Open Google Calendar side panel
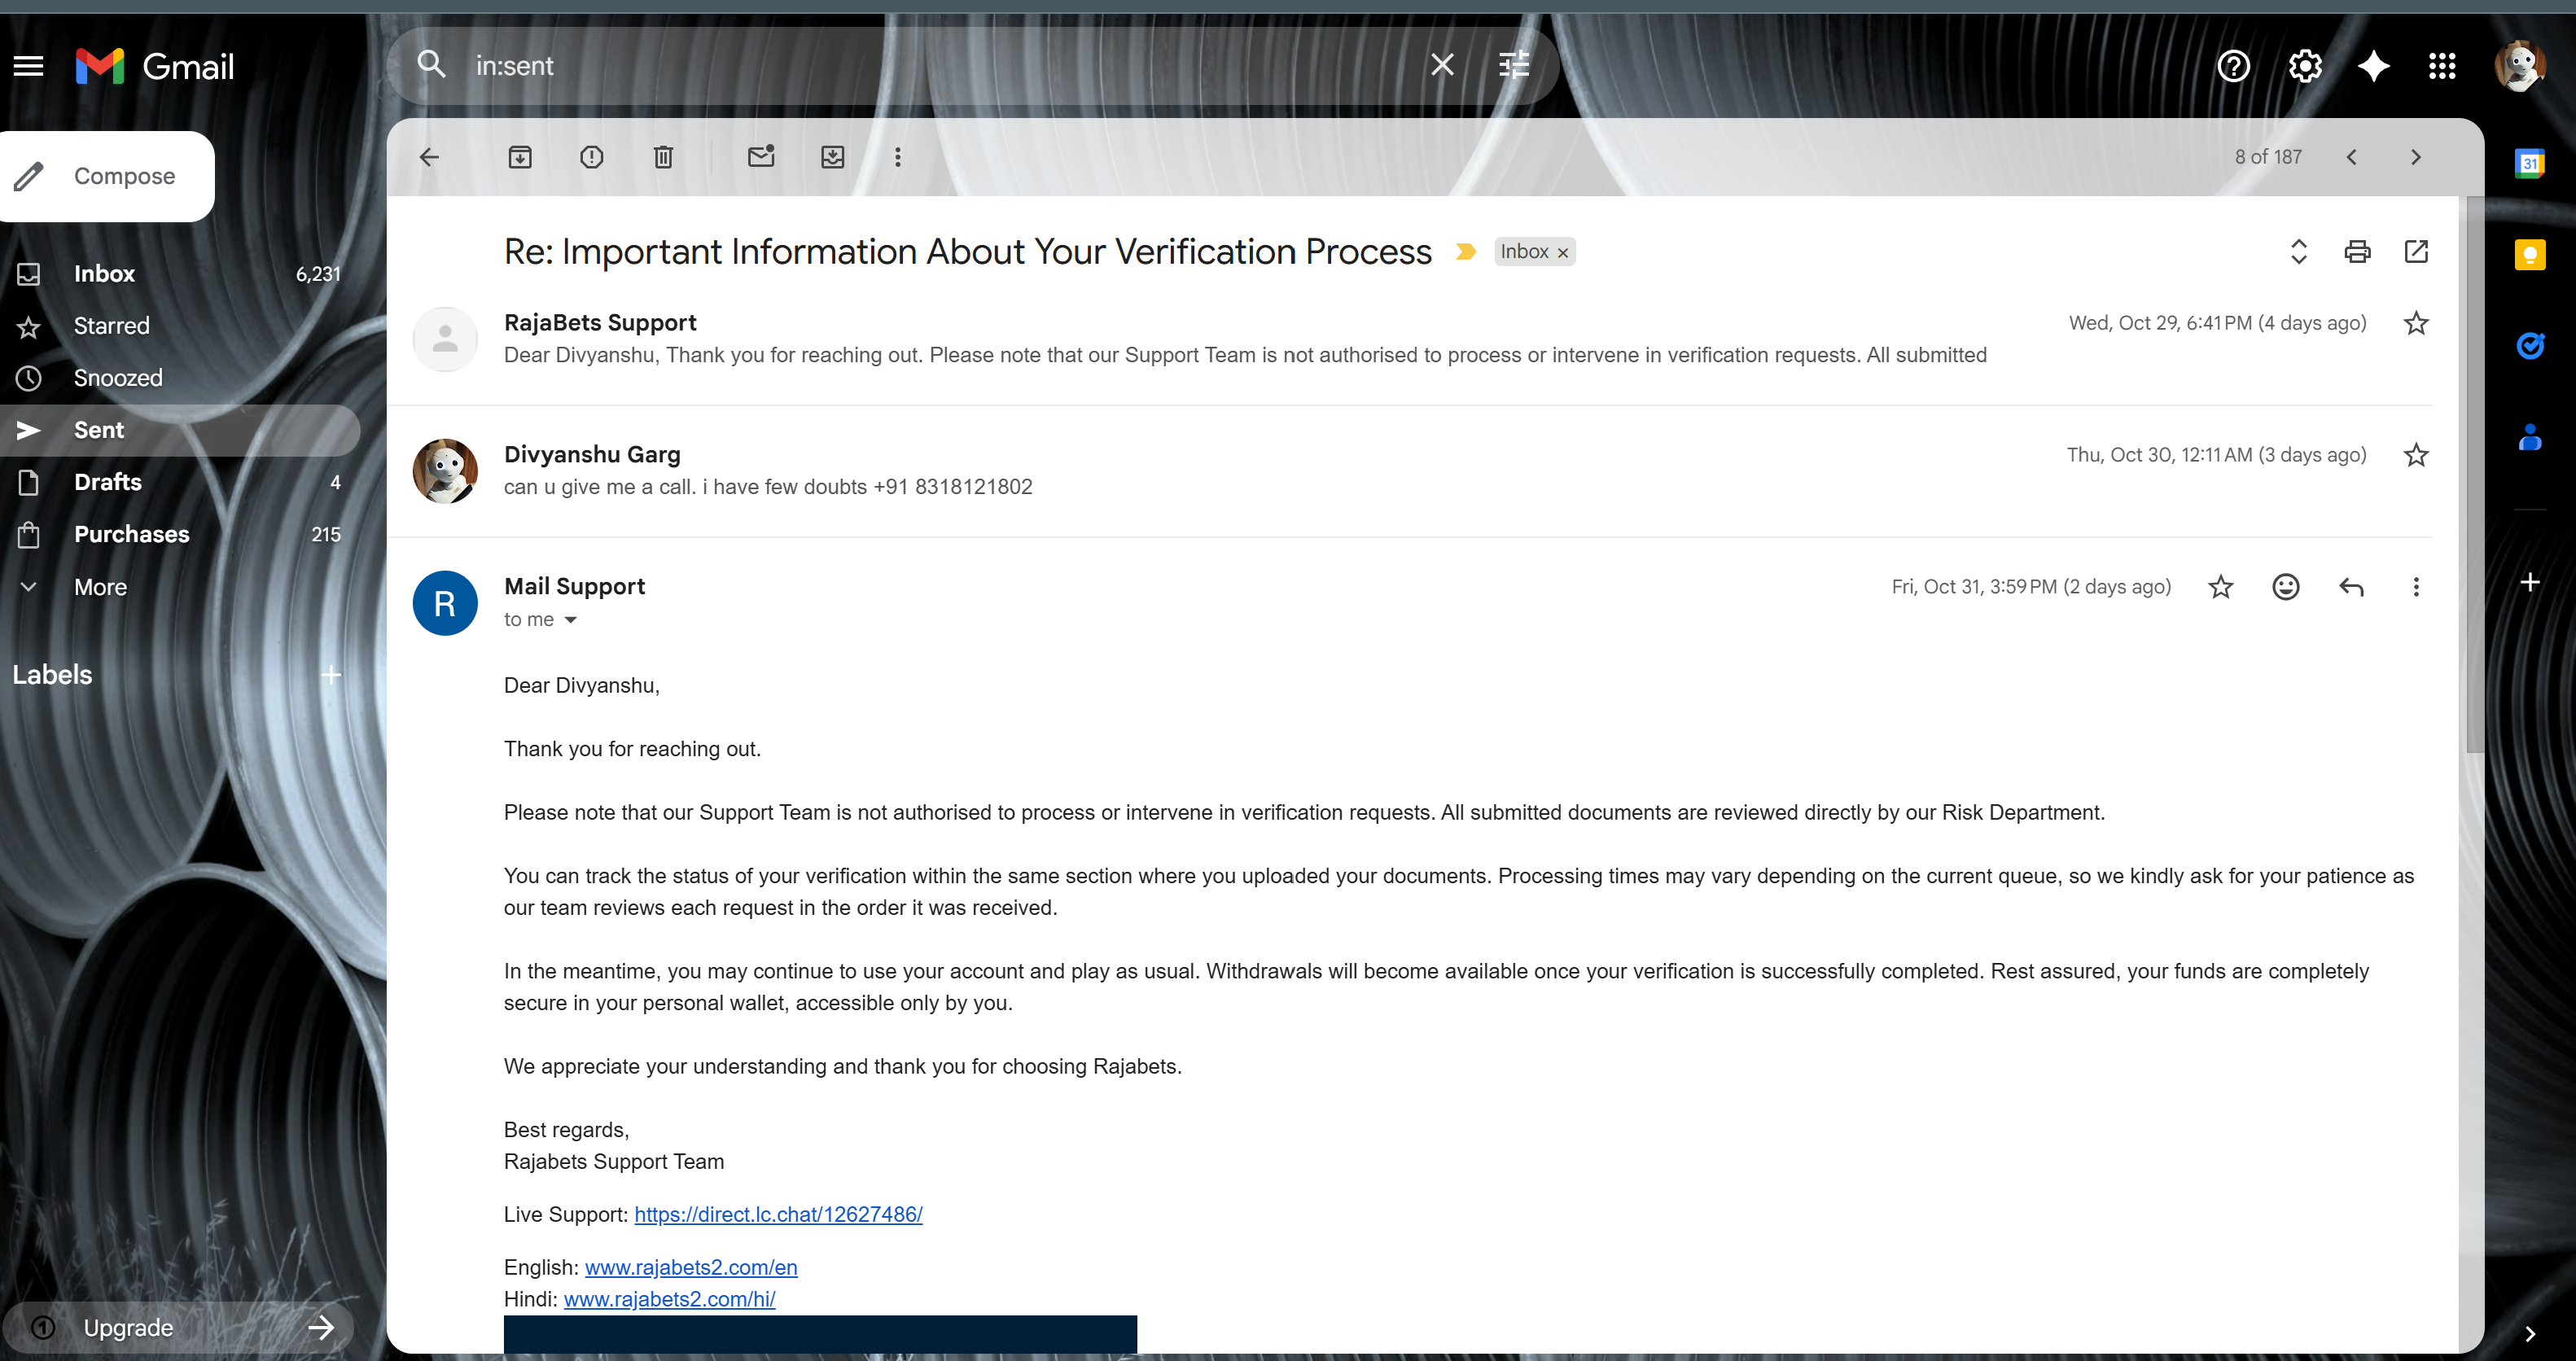This screenshot has height=1361, width=2576. pos(2529,162)
